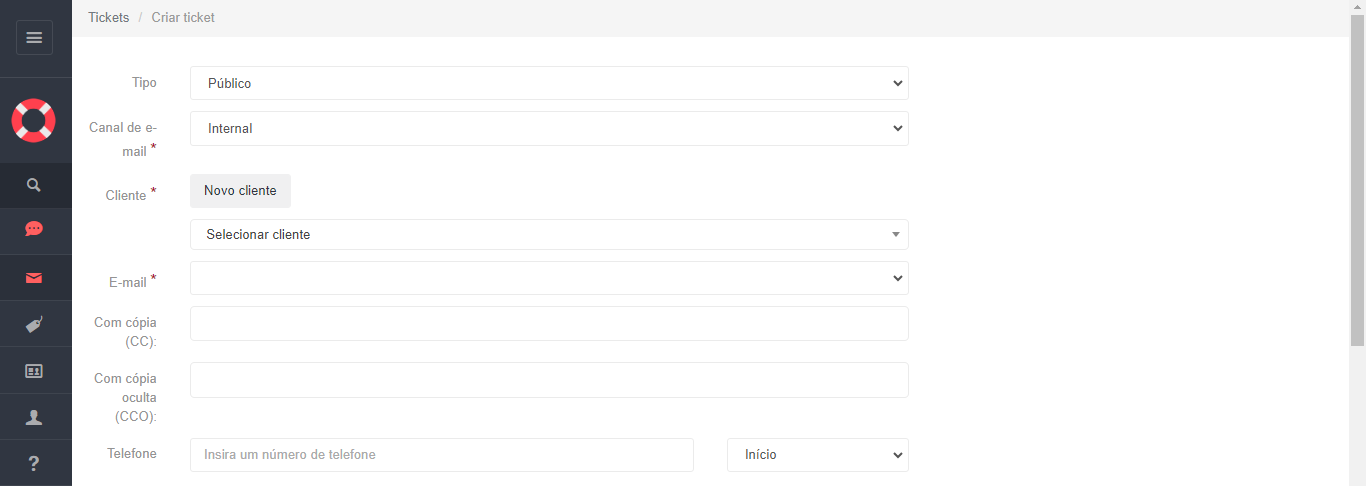Open the chat bubble icon in sidebar

click(x=34, y=230)
